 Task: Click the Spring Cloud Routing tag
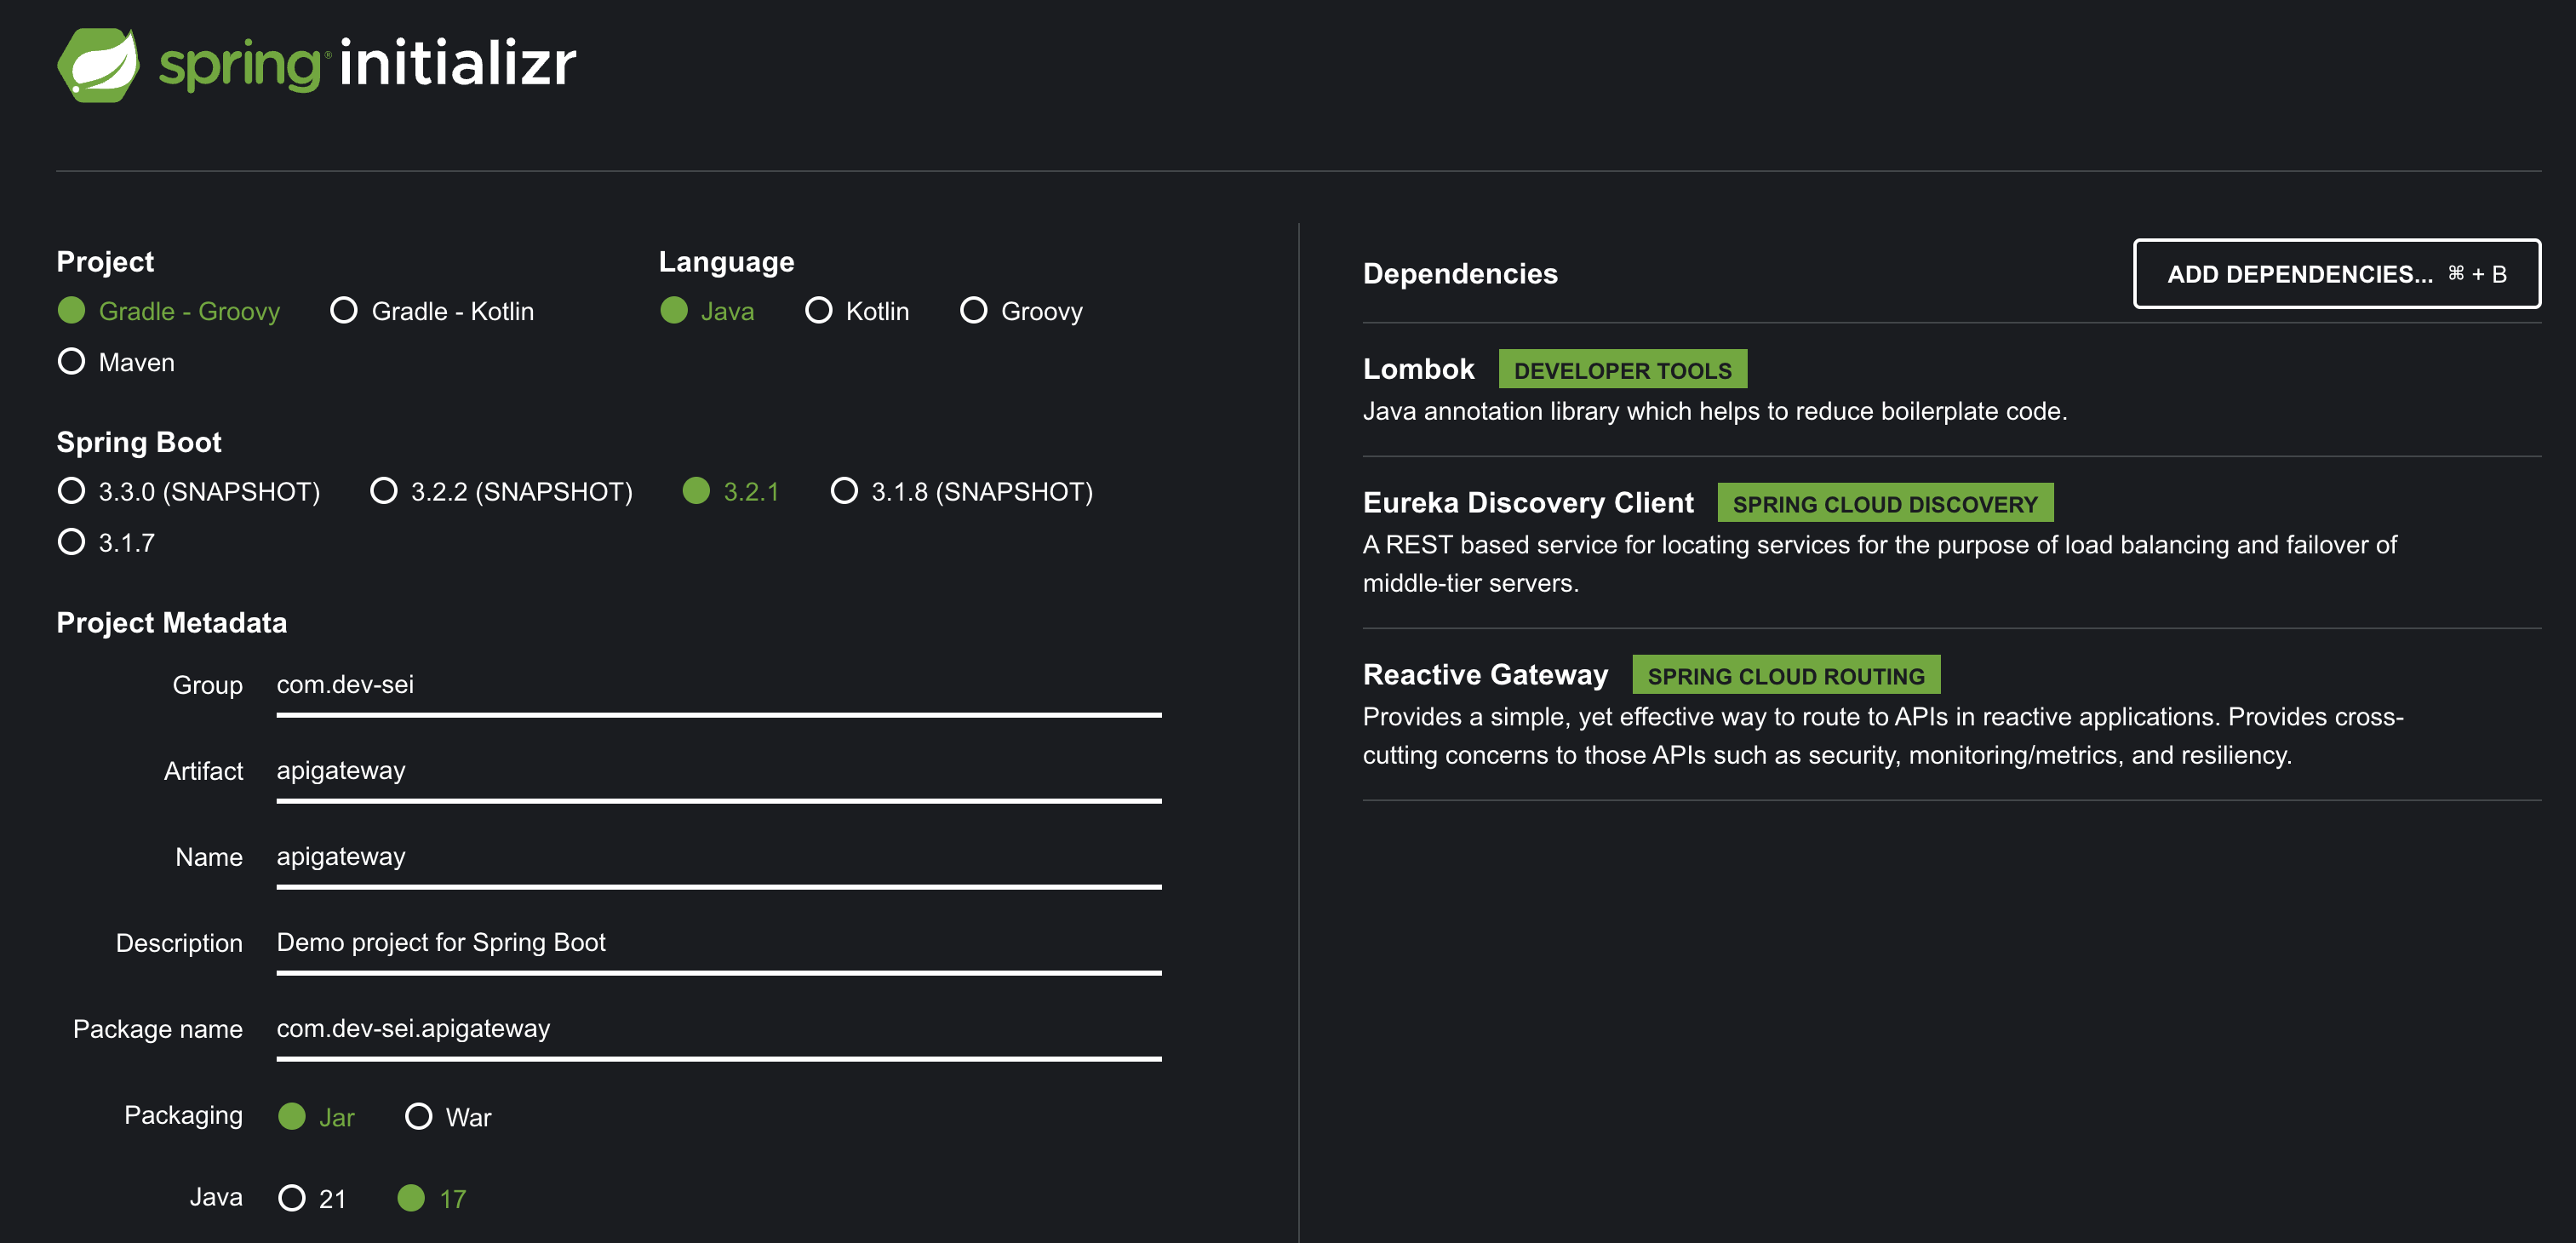[1785, 676]
